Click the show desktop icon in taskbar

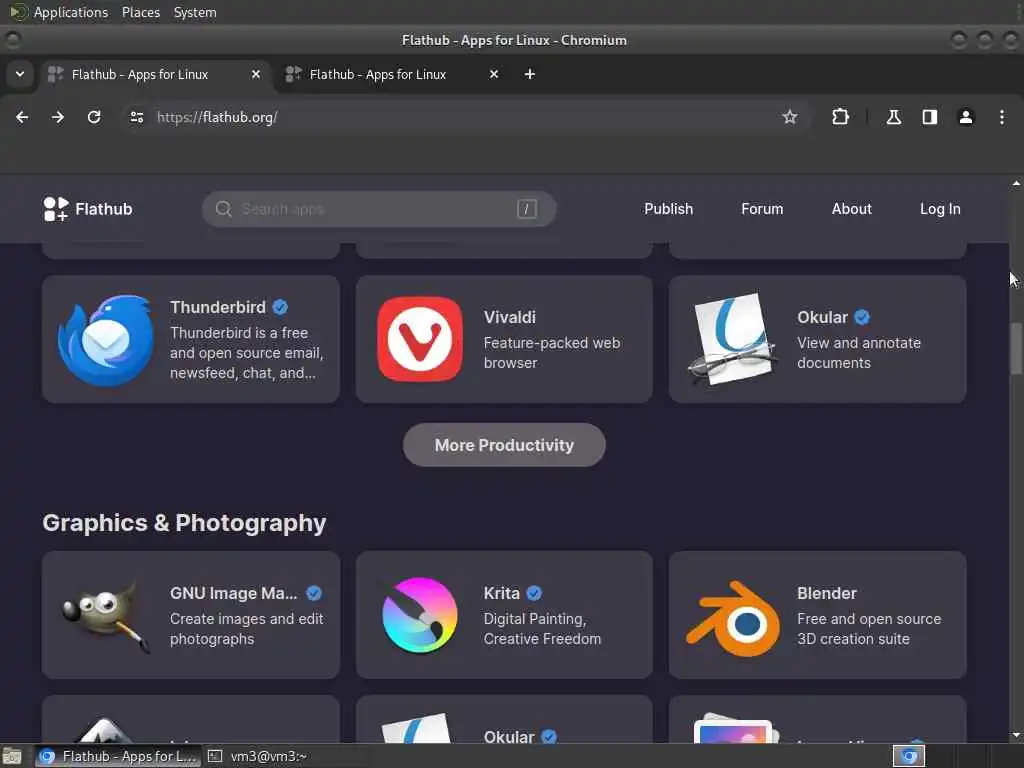point(12,756)
